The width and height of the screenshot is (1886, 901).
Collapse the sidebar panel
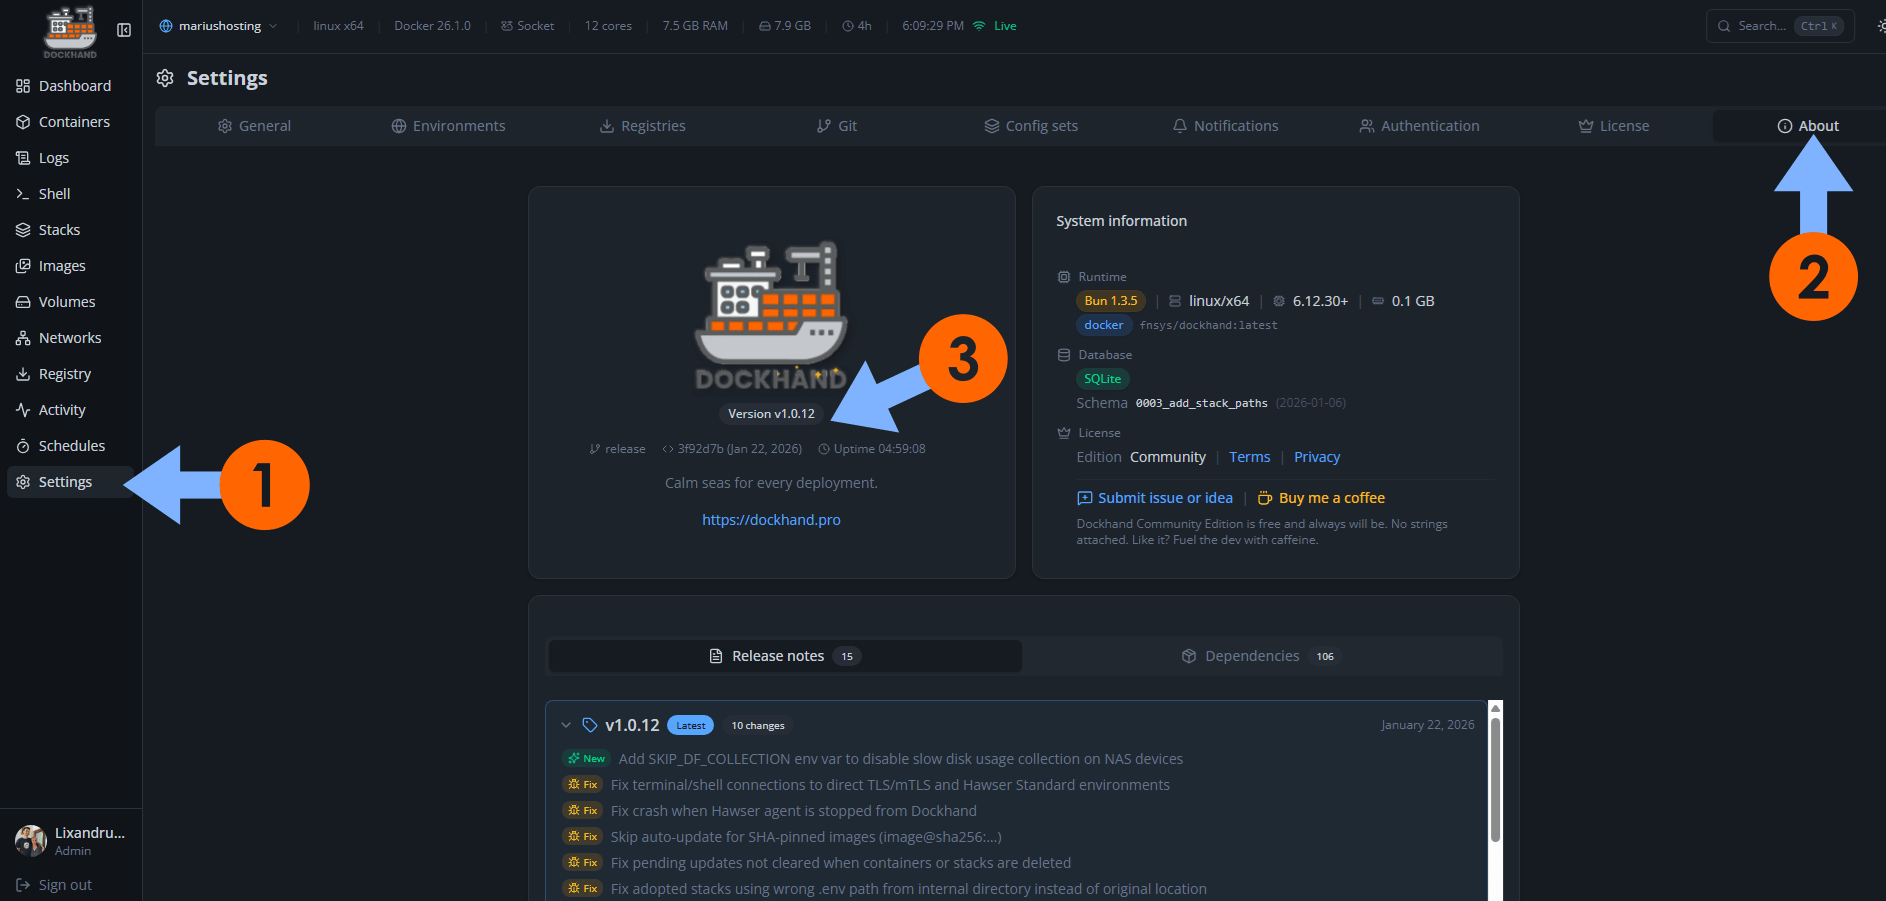tap(124, 30)
